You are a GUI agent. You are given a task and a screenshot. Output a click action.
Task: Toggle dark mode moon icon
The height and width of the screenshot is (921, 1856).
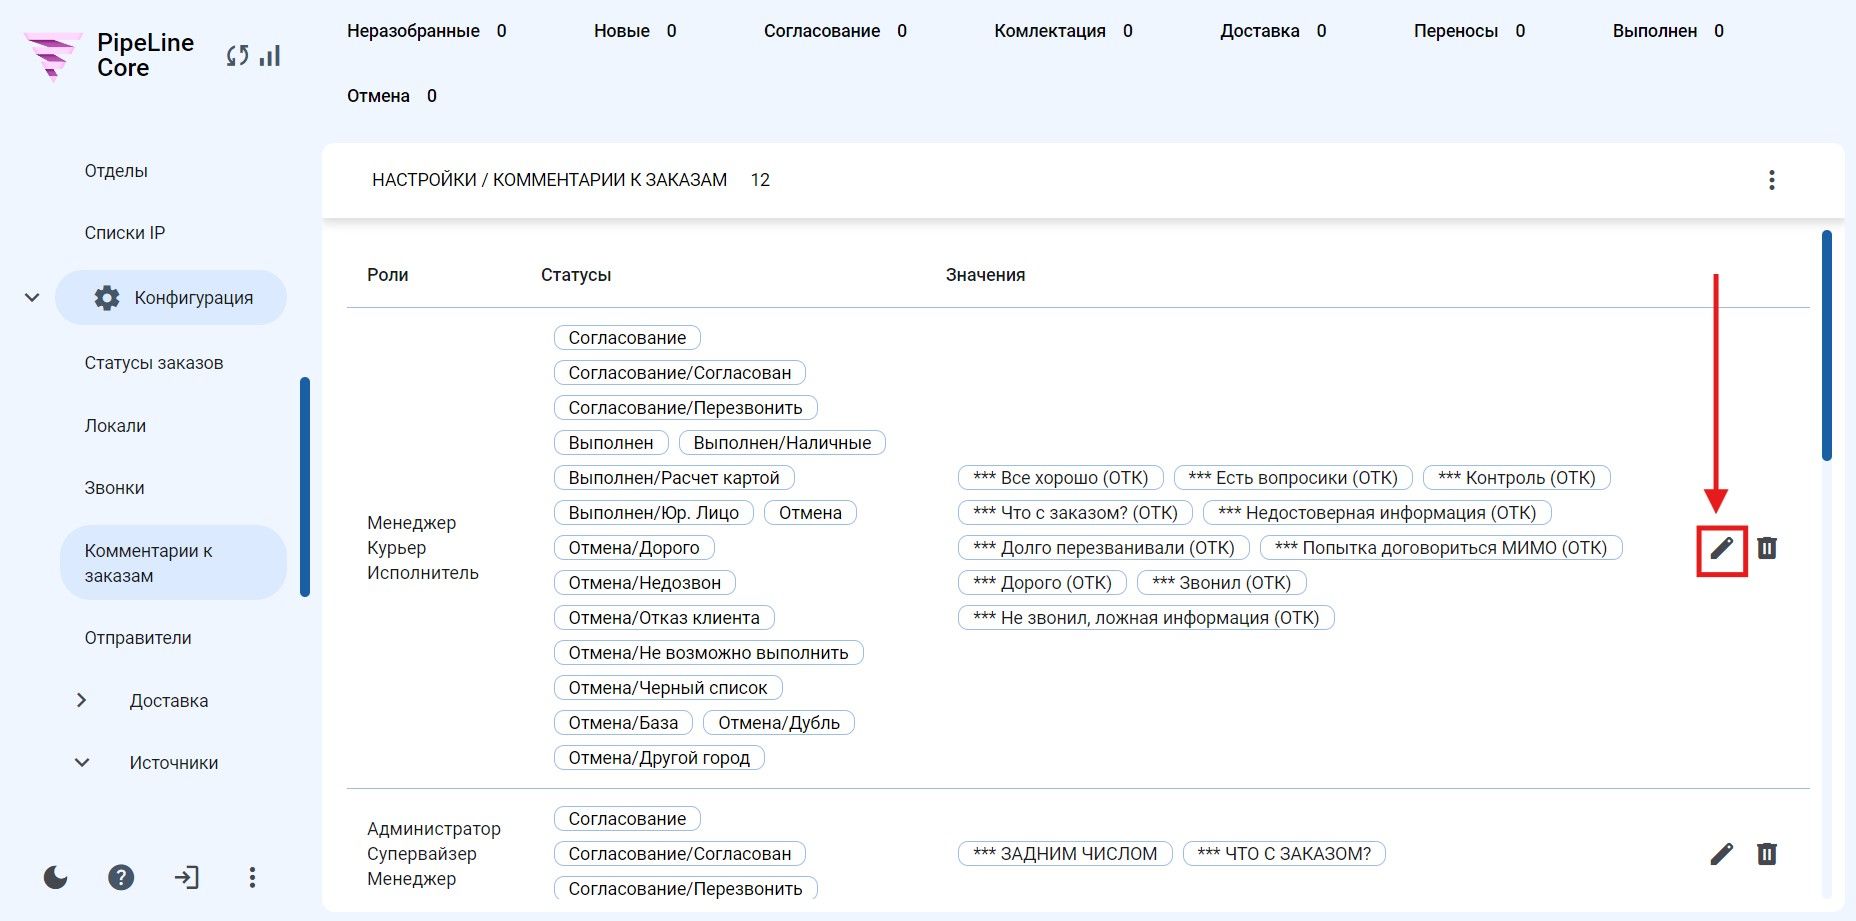[56, 878]
